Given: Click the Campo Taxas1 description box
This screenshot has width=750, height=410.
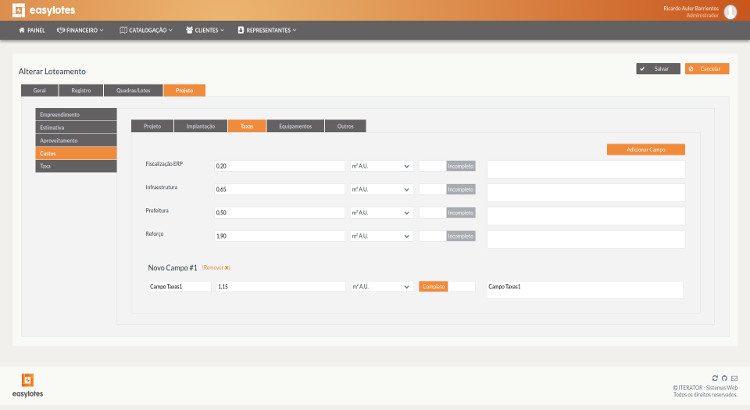Looking at the screenshot, I should click(x=585, y=289).
